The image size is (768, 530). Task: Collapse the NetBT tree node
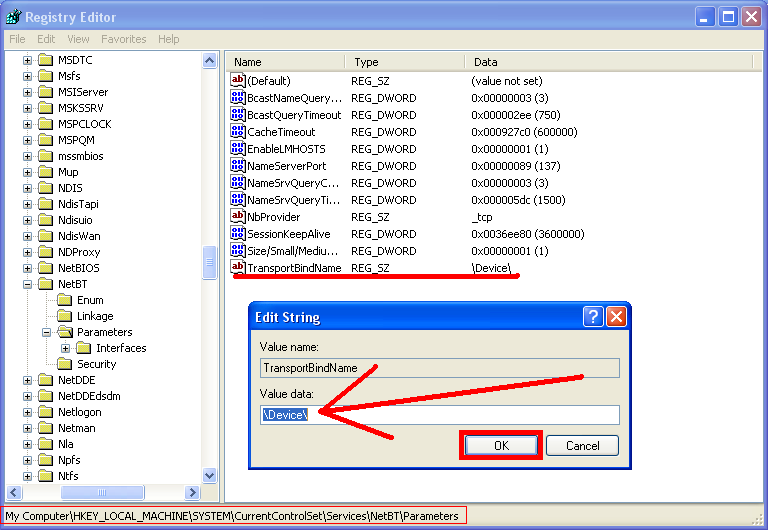pos(27,284)
